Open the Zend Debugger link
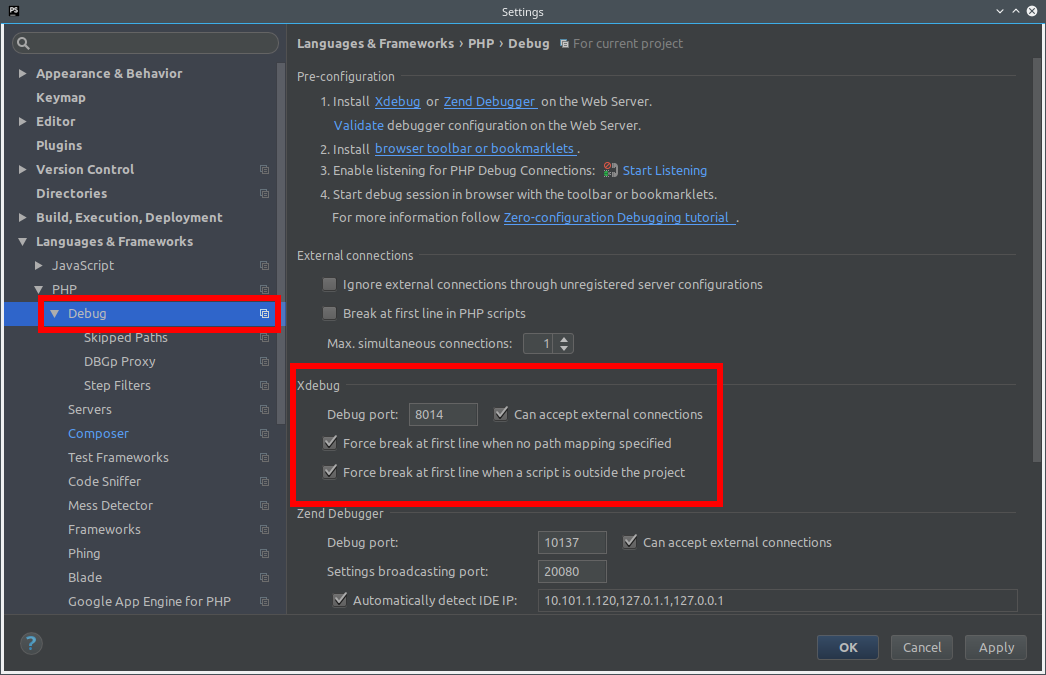Image resolution: width=1046 pixels, height=675 pixels. 490,101
